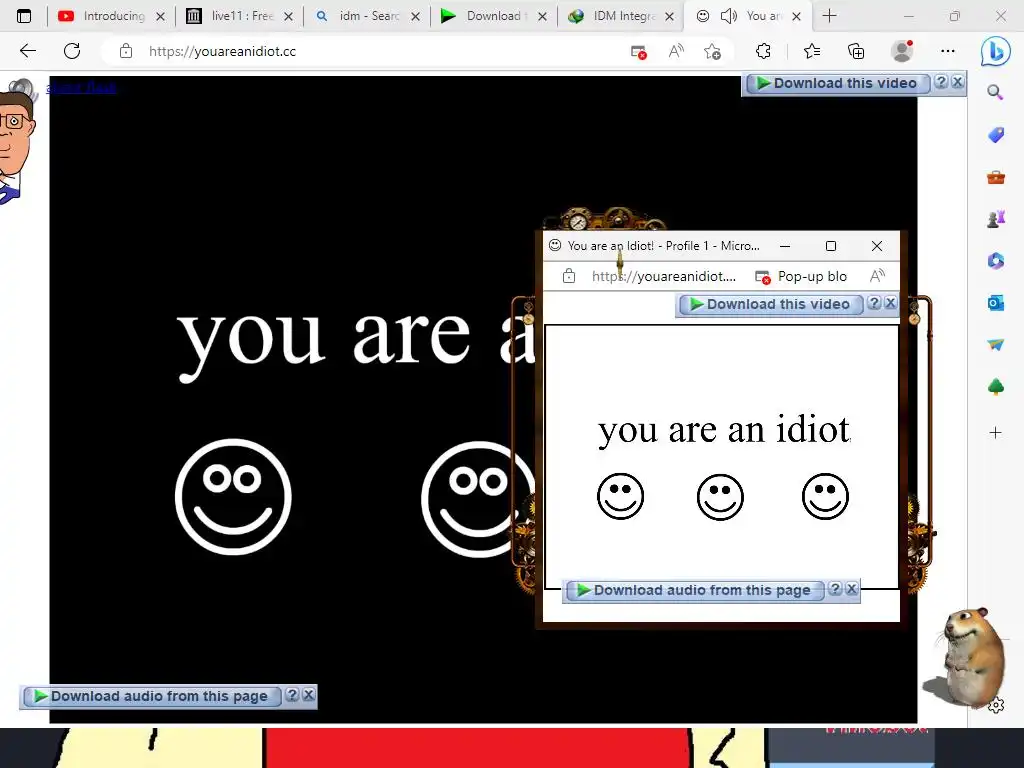The image size is (1024, 768).
Task: Turn on Read aloud in main window
Action: [x=676, y=51]
